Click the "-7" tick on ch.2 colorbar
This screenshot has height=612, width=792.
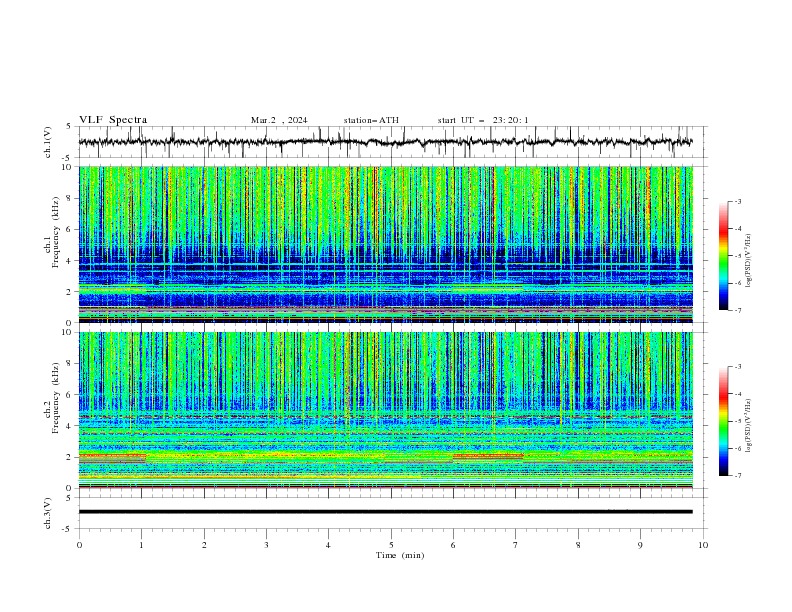point(738,475)
